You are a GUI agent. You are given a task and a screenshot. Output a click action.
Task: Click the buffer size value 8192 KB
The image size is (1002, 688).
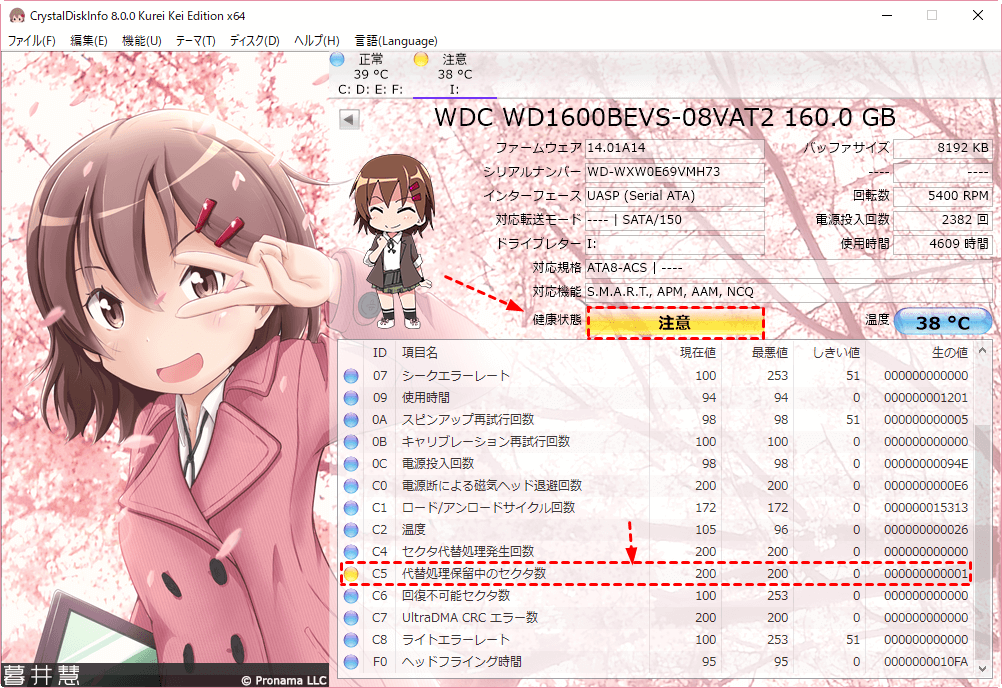(943, 148)
